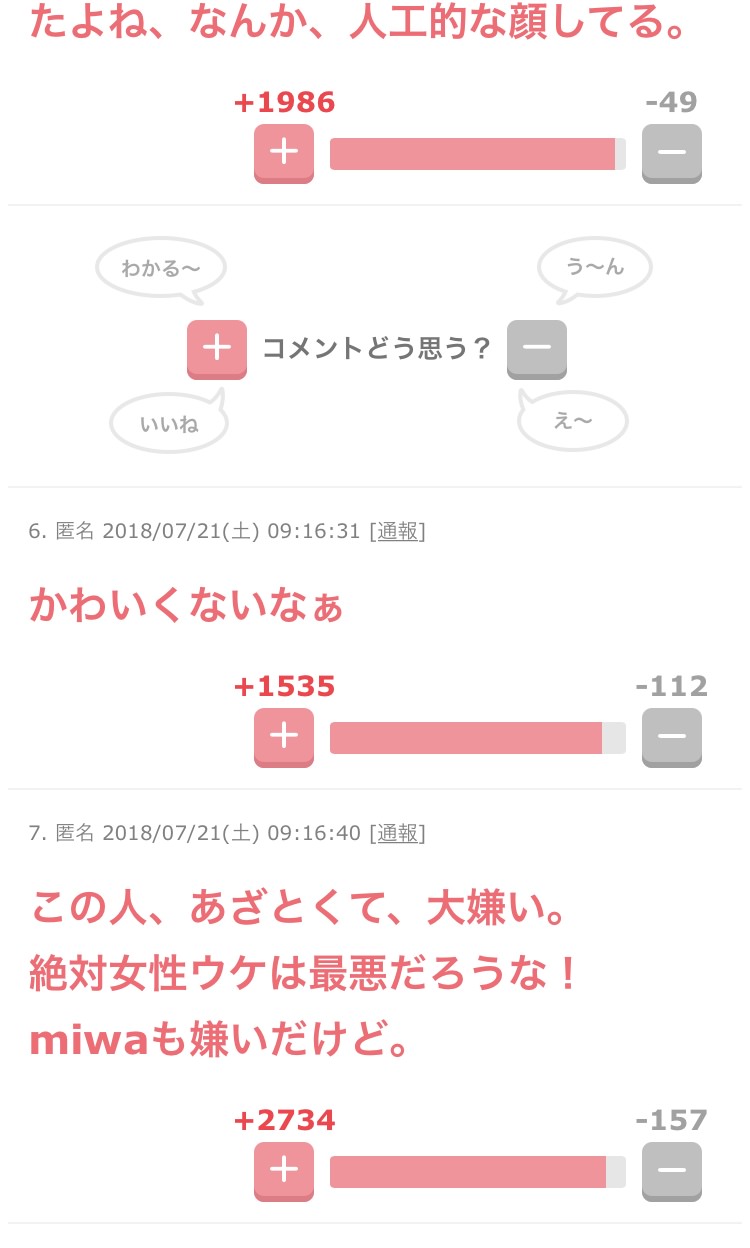The image size is (750, 1248).
Task: Click the vote ratio bar of comment 7
Action: [478, 1172]
